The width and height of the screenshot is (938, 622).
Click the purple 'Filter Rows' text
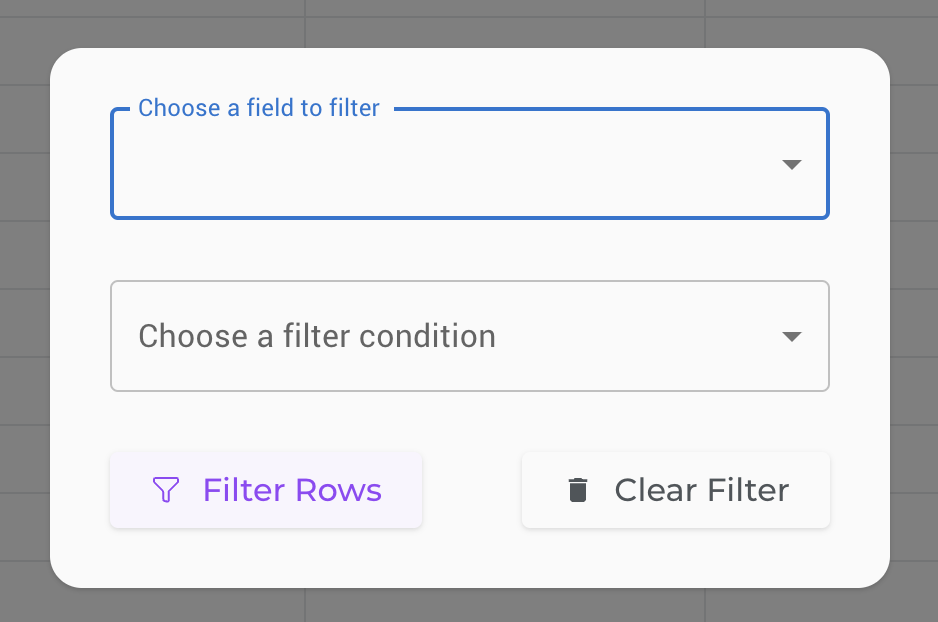click(x=292, y=490)
